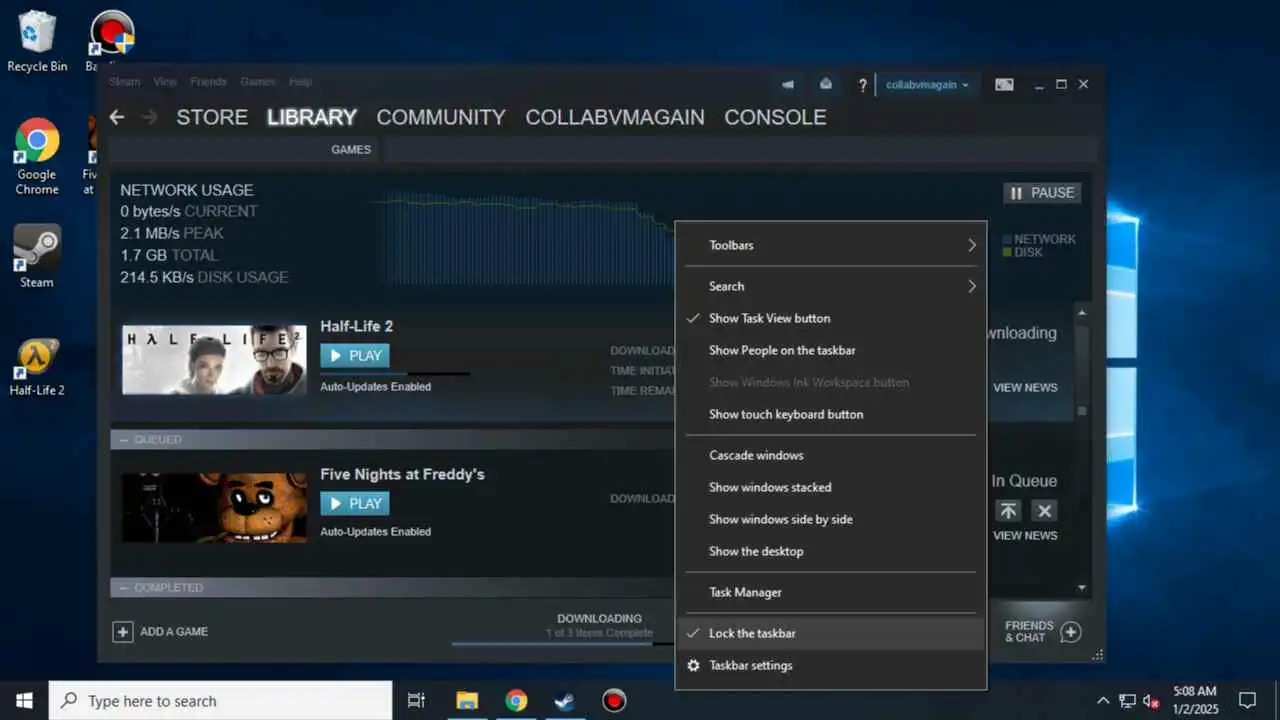Open the COLLABVMAGAIN profile tab
1280x720 pixels.
[x=615, y=117]
